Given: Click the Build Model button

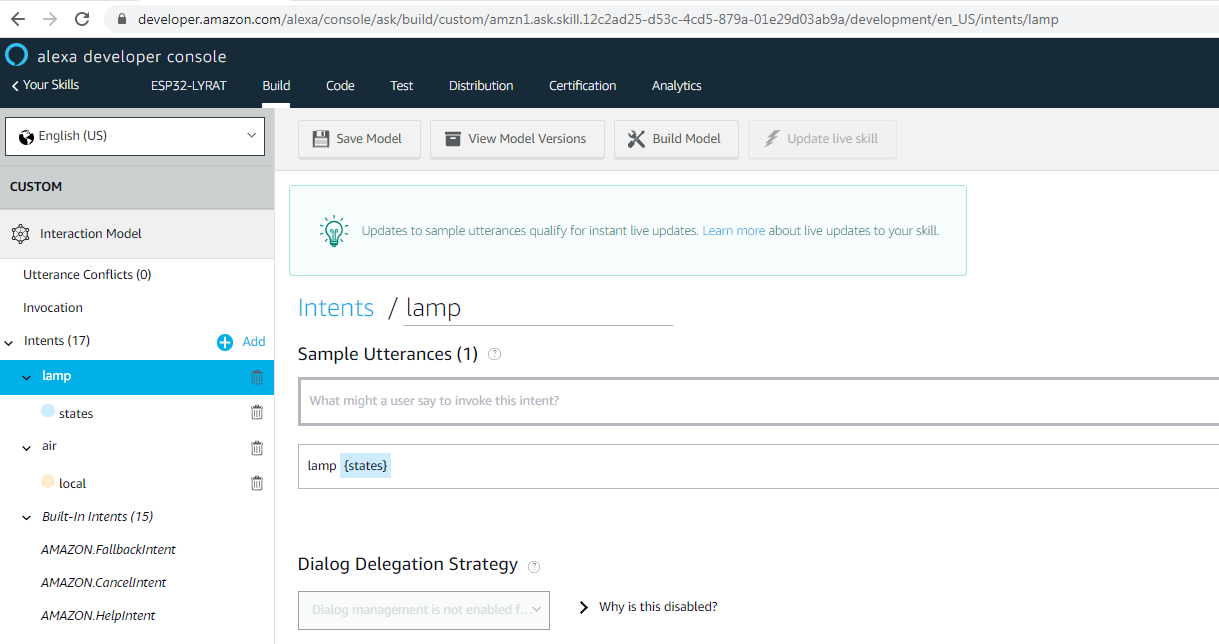Looking at the screenshot, I should 676,139.
